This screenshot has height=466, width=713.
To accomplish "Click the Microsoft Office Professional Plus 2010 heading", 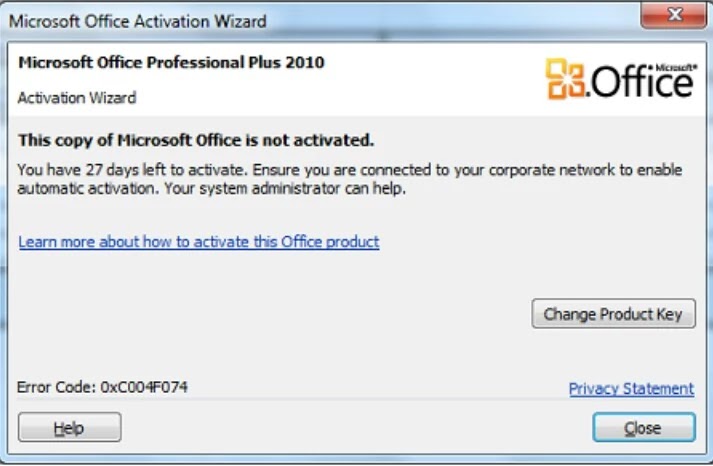I will click(171, 62).
